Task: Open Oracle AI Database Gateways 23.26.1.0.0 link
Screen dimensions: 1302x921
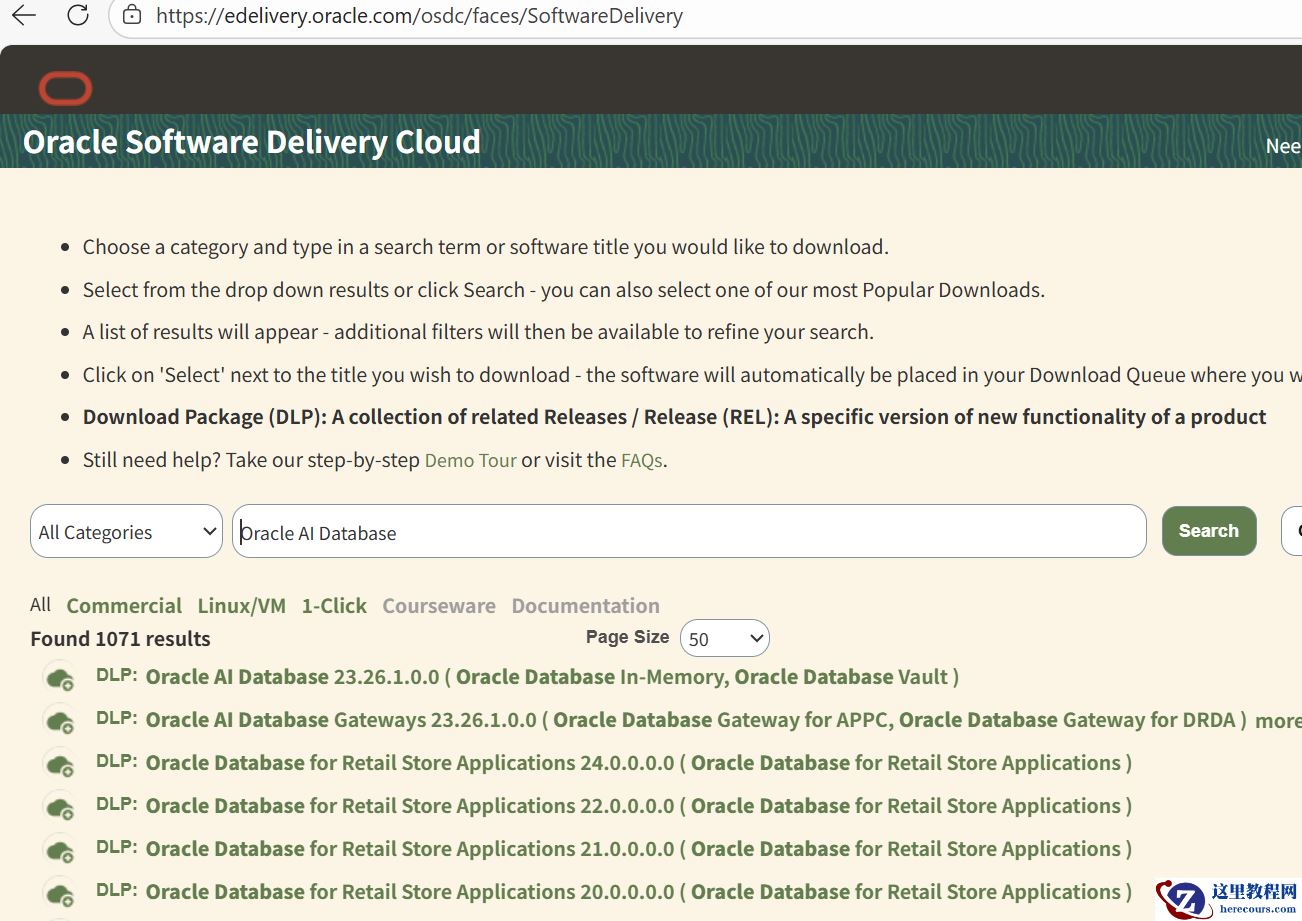Action: coord(696,720)
